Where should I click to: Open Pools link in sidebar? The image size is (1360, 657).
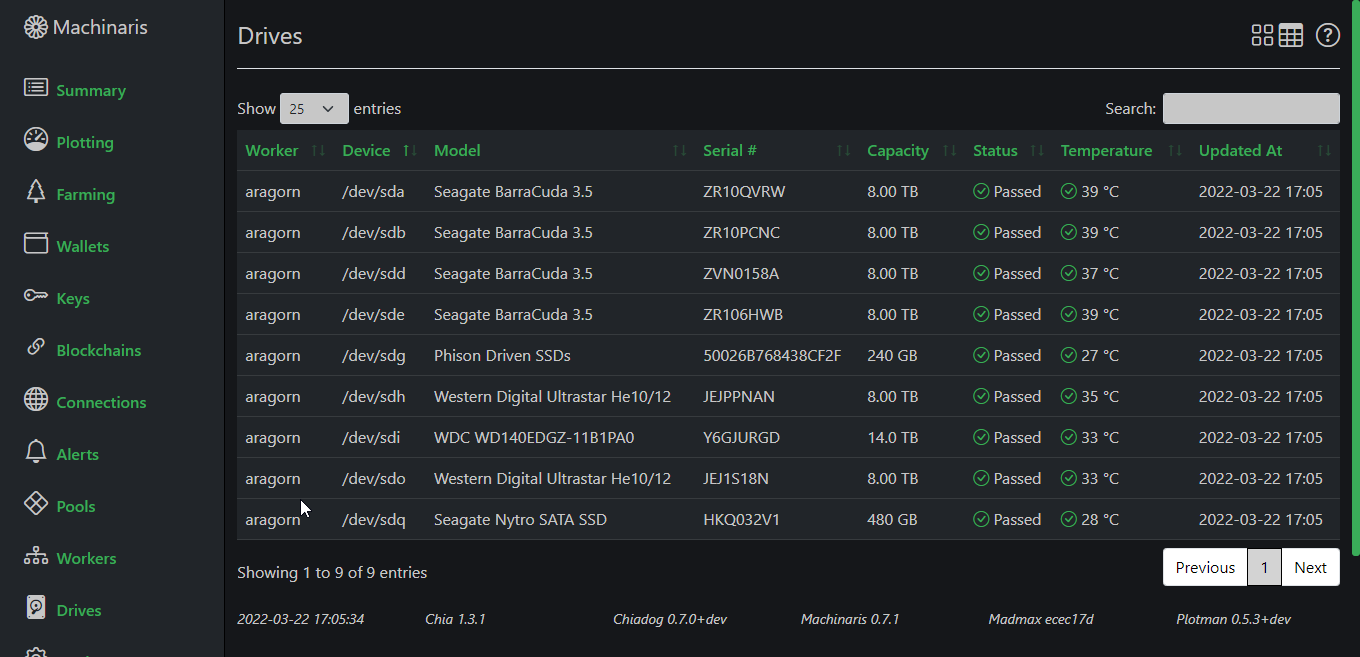pyautogui.click(x=76, y=506)
